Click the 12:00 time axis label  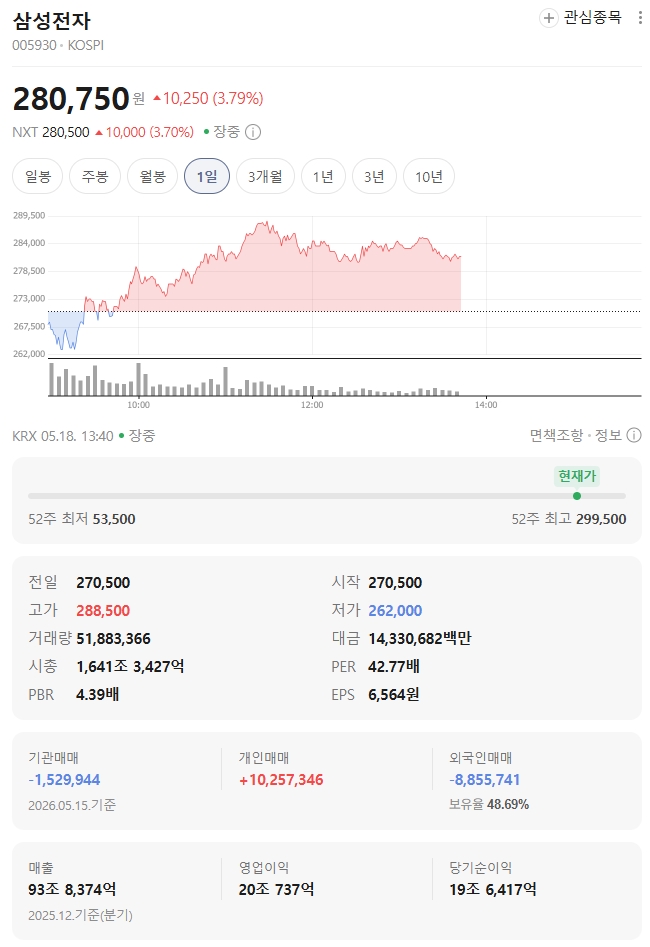pos(312,405)
